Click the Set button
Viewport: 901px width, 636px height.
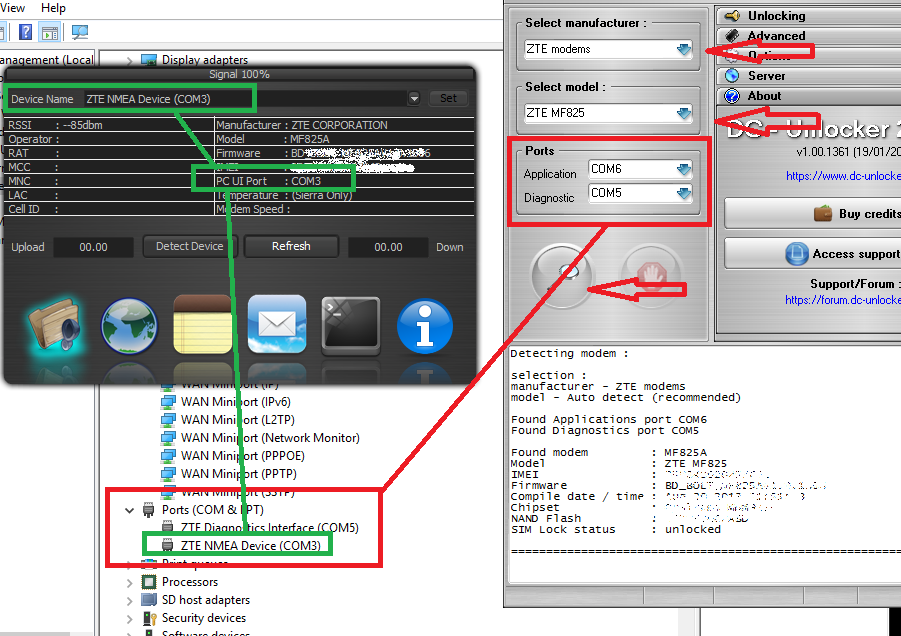click(x=448, y=98)
